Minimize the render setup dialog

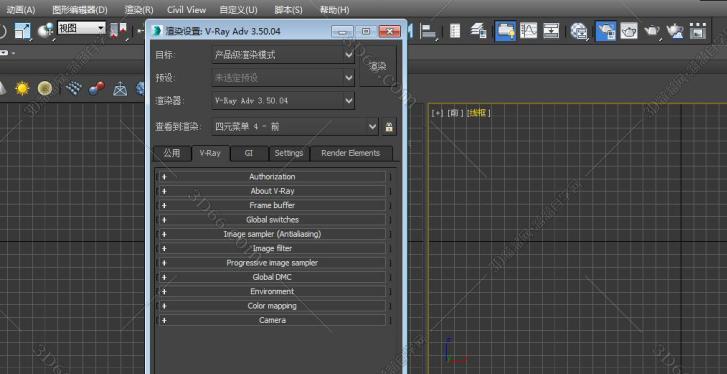342,32
